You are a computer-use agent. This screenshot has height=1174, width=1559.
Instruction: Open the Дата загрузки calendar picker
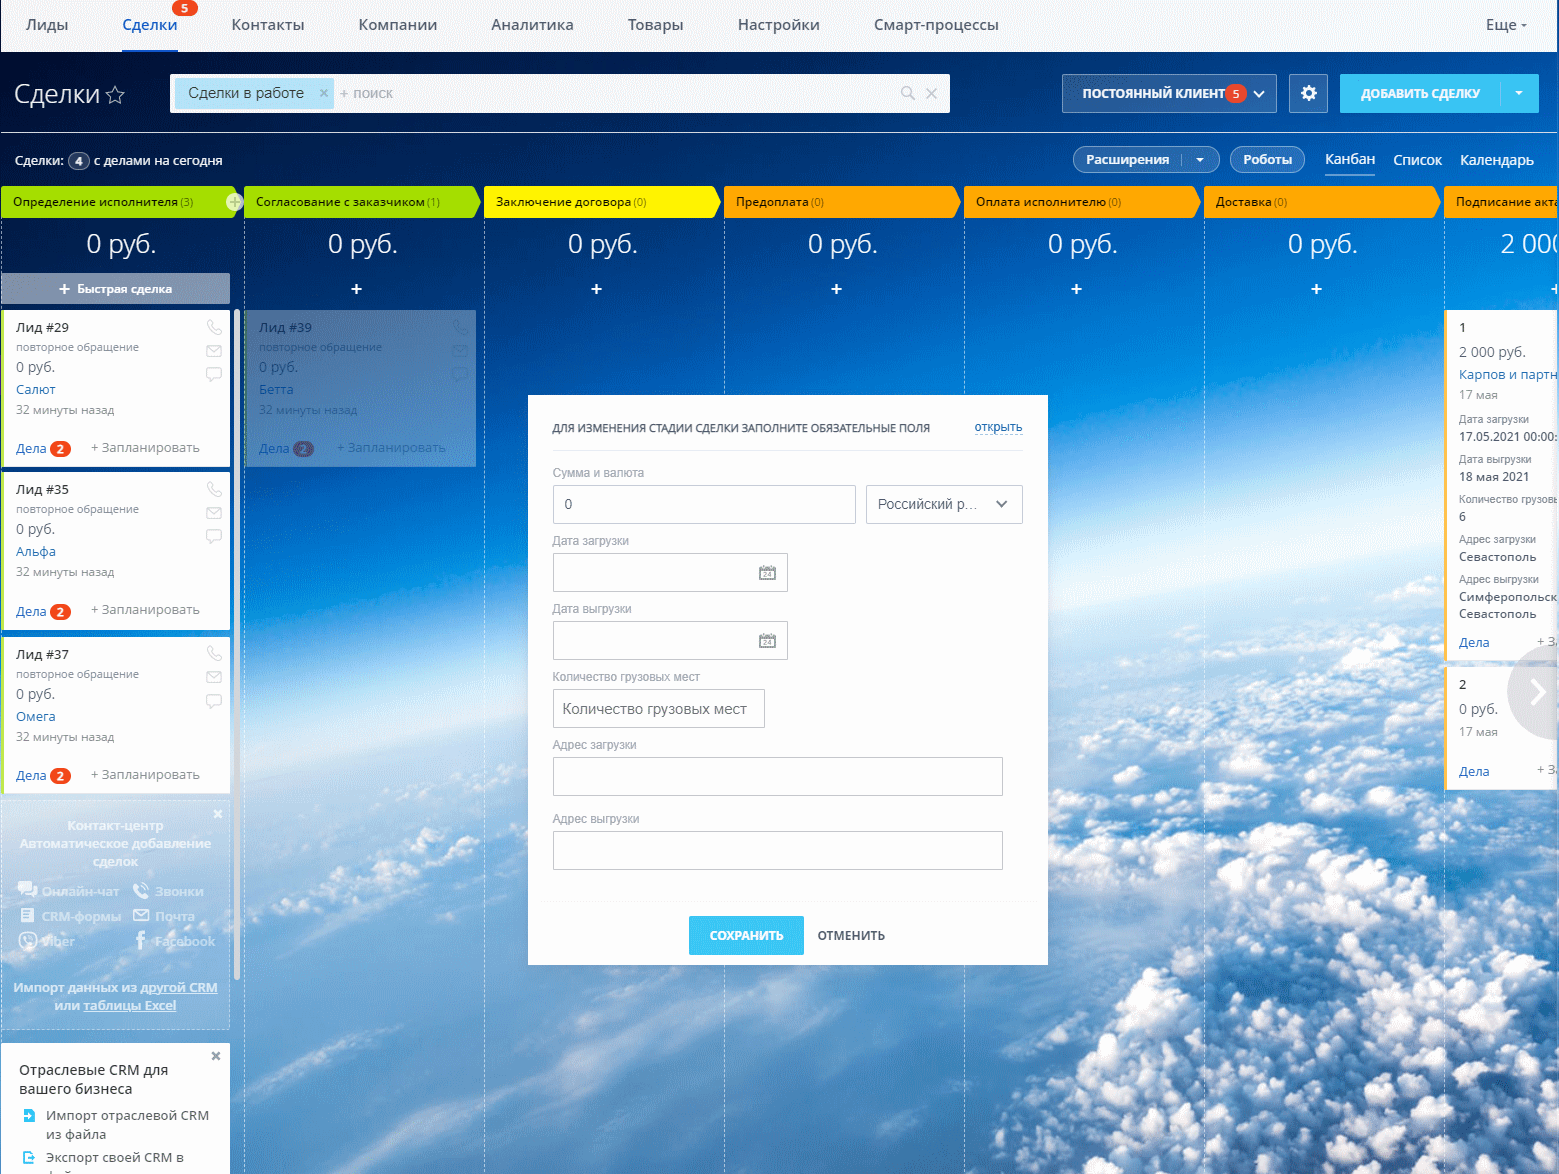767,573
